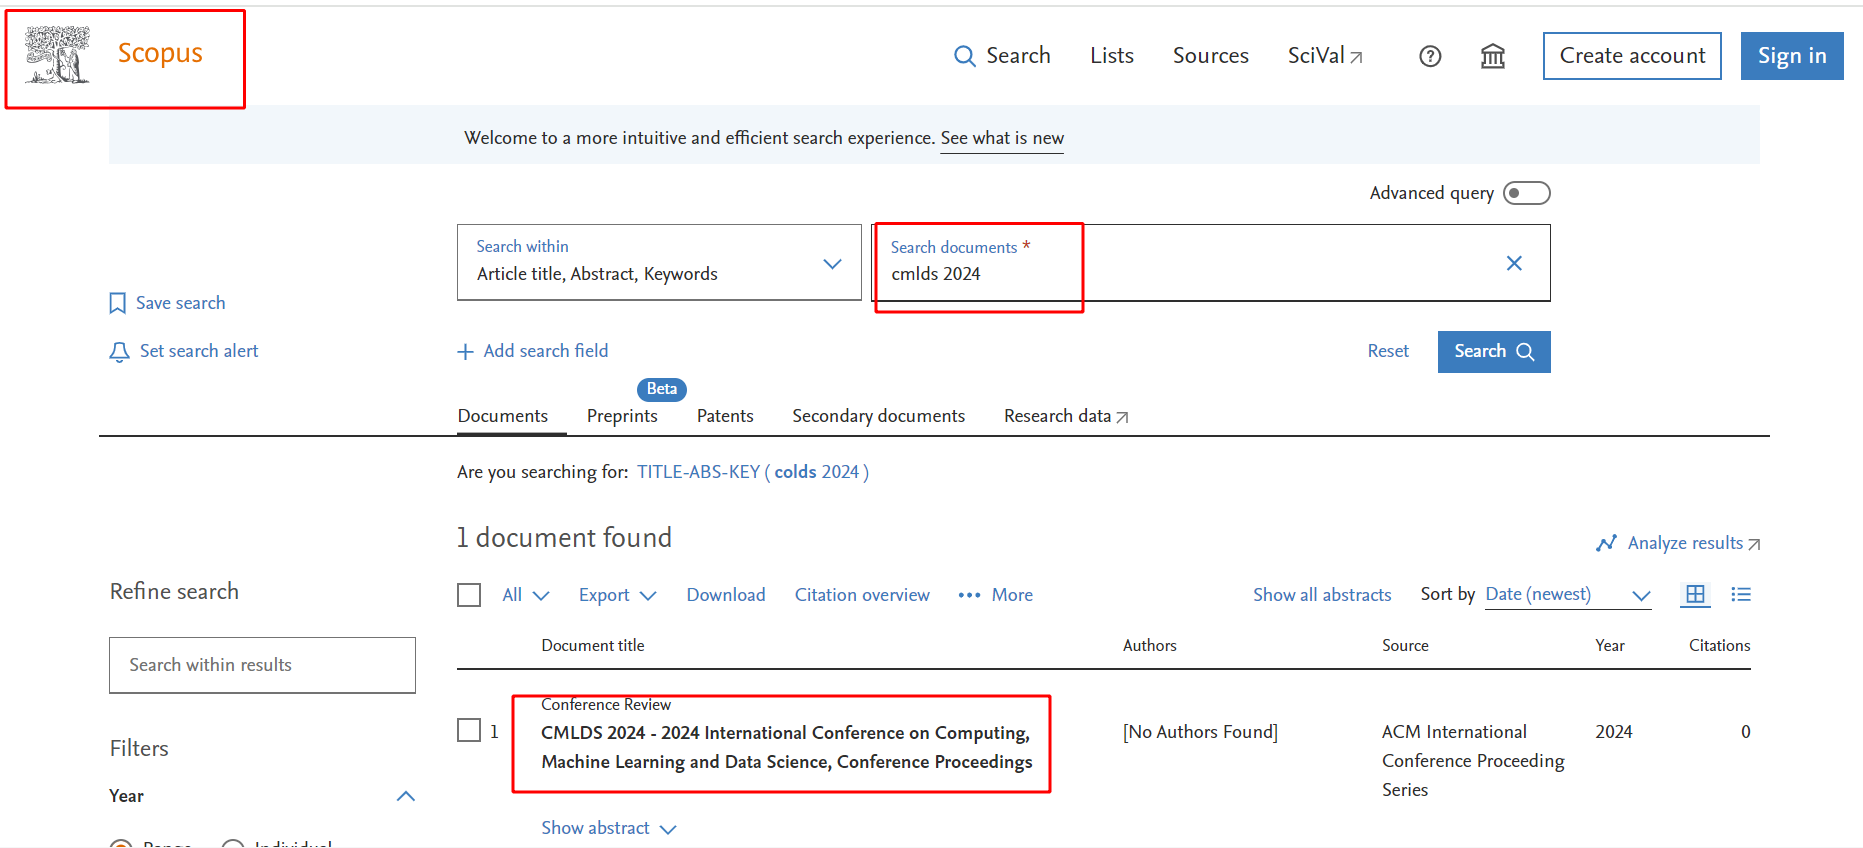Click the [No Authors Found] cell
This screenshot has width=1863, height=848.
pos(1200,732)
